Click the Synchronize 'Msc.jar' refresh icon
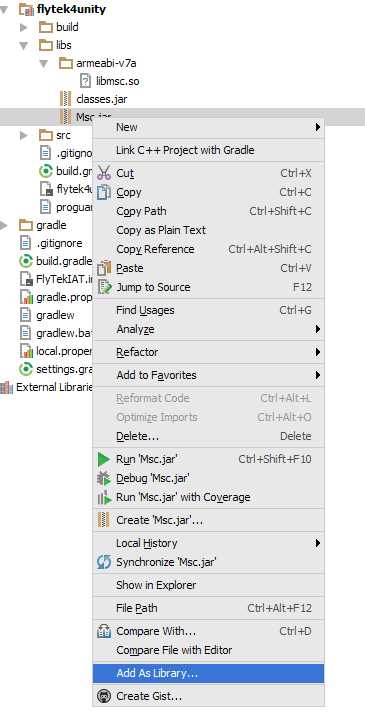 point(104,562)
